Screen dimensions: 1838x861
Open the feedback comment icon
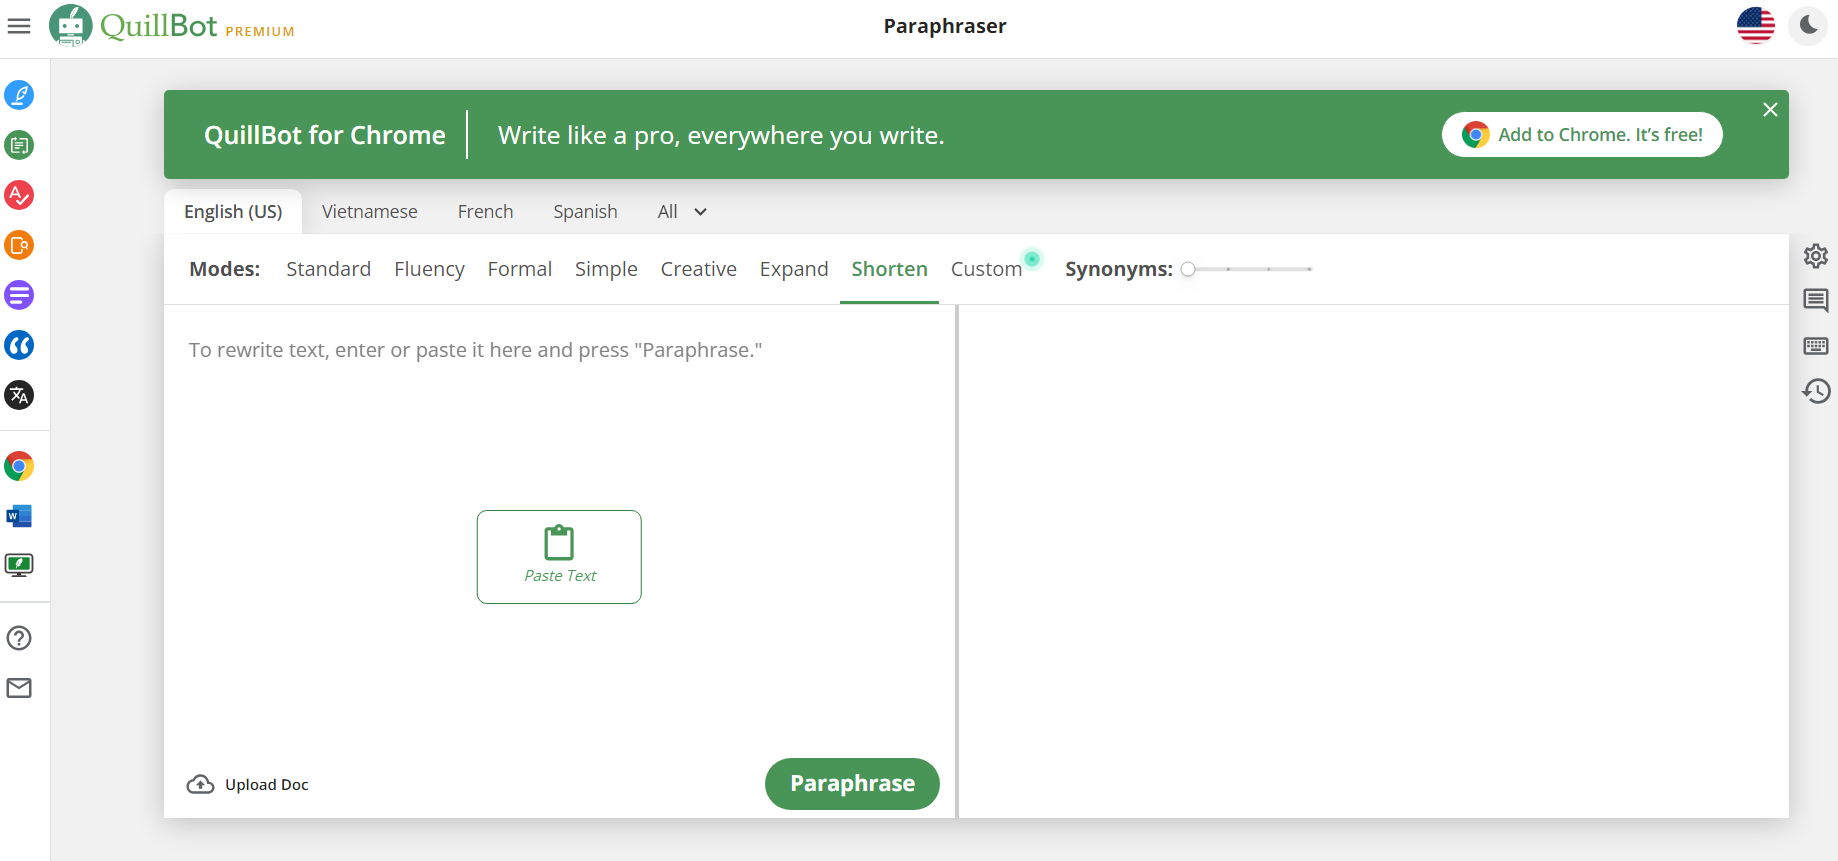point(1816,300)
